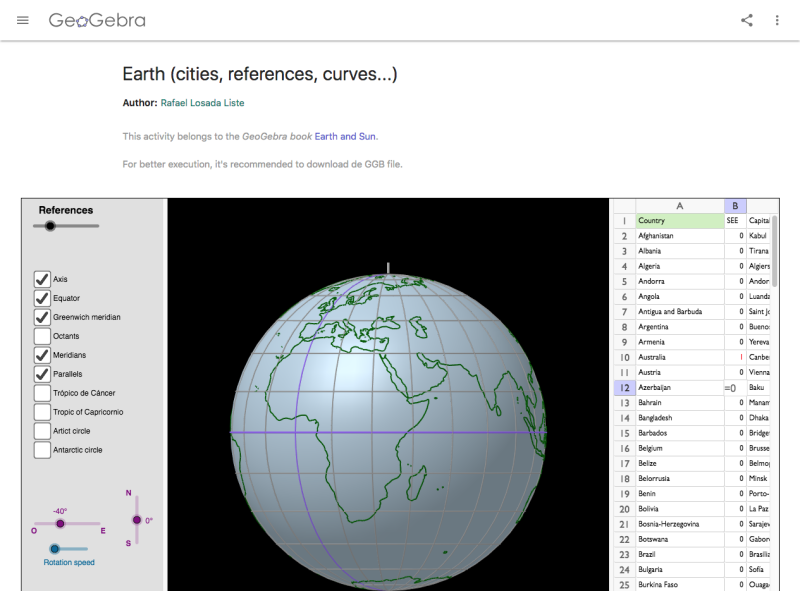Enable the Antarctic circle reference
The width and height of the screenshot is (800, 591).
click(x=41, y=450)
